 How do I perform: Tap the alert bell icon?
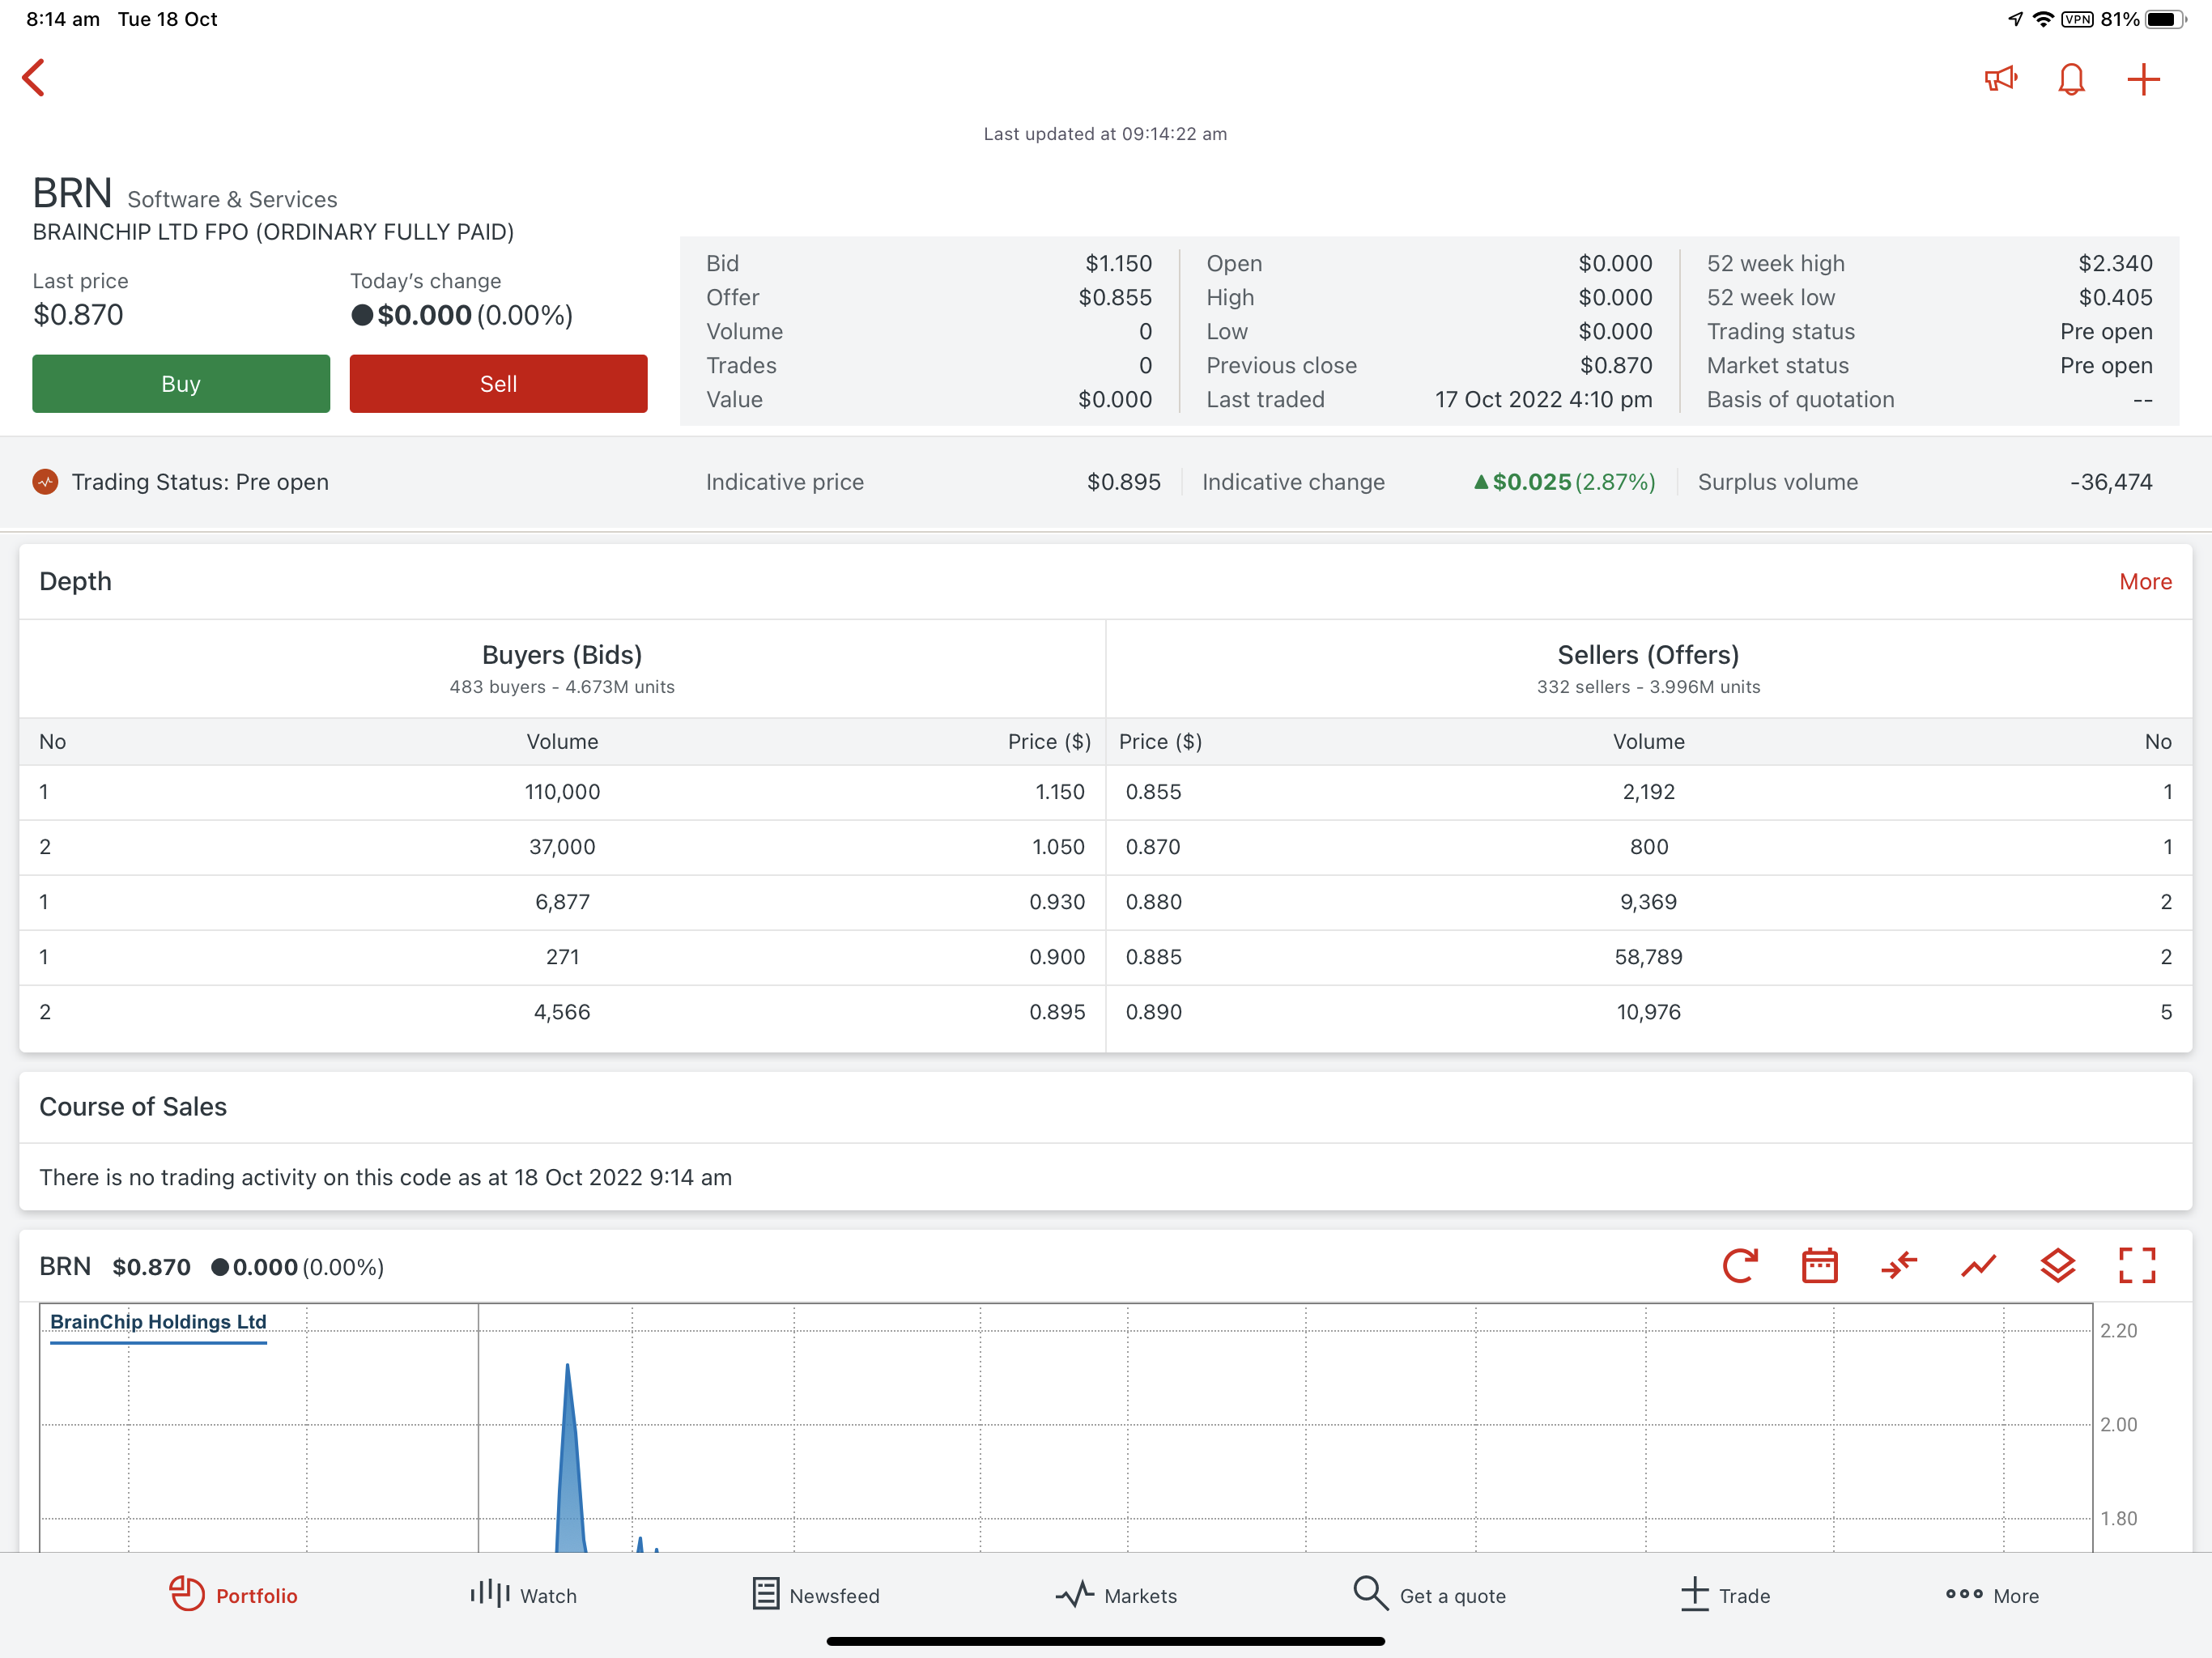(2071, 79)
